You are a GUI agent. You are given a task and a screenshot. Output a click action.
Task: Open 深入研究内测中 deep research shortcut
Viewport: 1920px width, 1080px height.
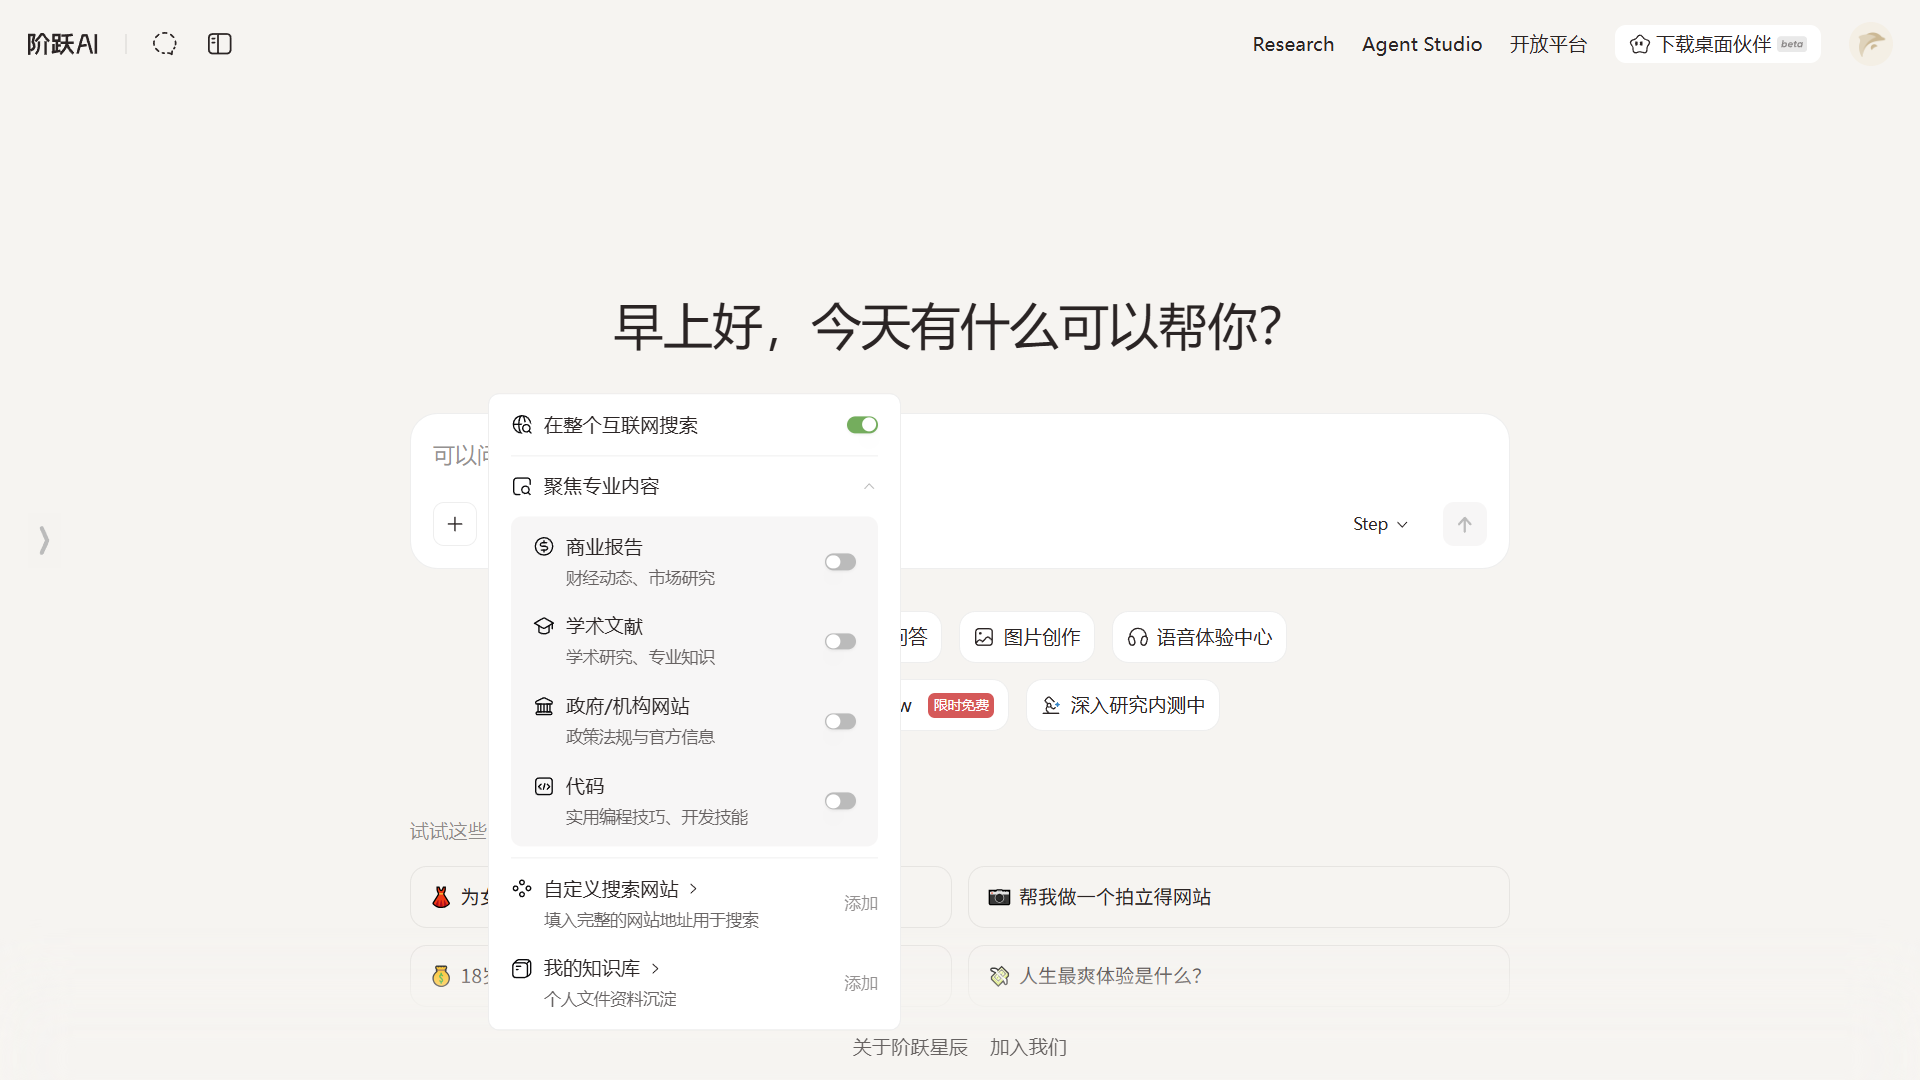(1123, 705)
